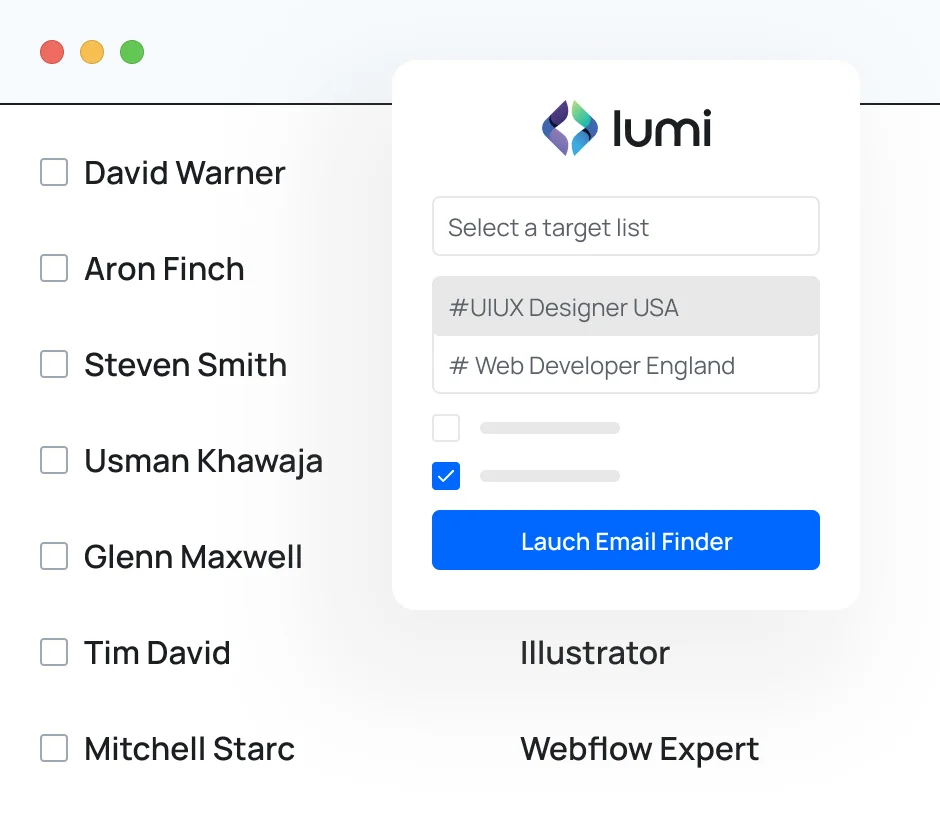Check the box next to David Warner

click(x=54, y=172)
